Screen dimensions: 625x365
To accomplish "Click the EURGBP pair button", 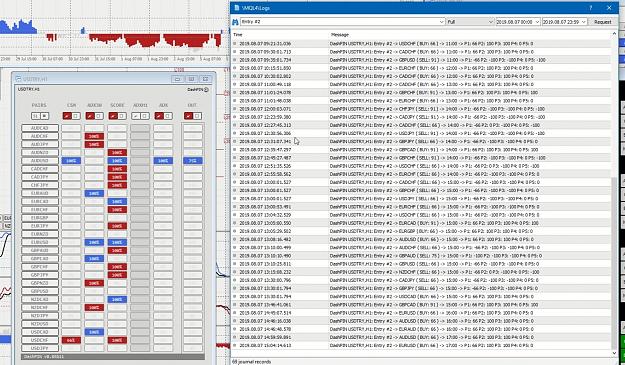I will point(40,218).
